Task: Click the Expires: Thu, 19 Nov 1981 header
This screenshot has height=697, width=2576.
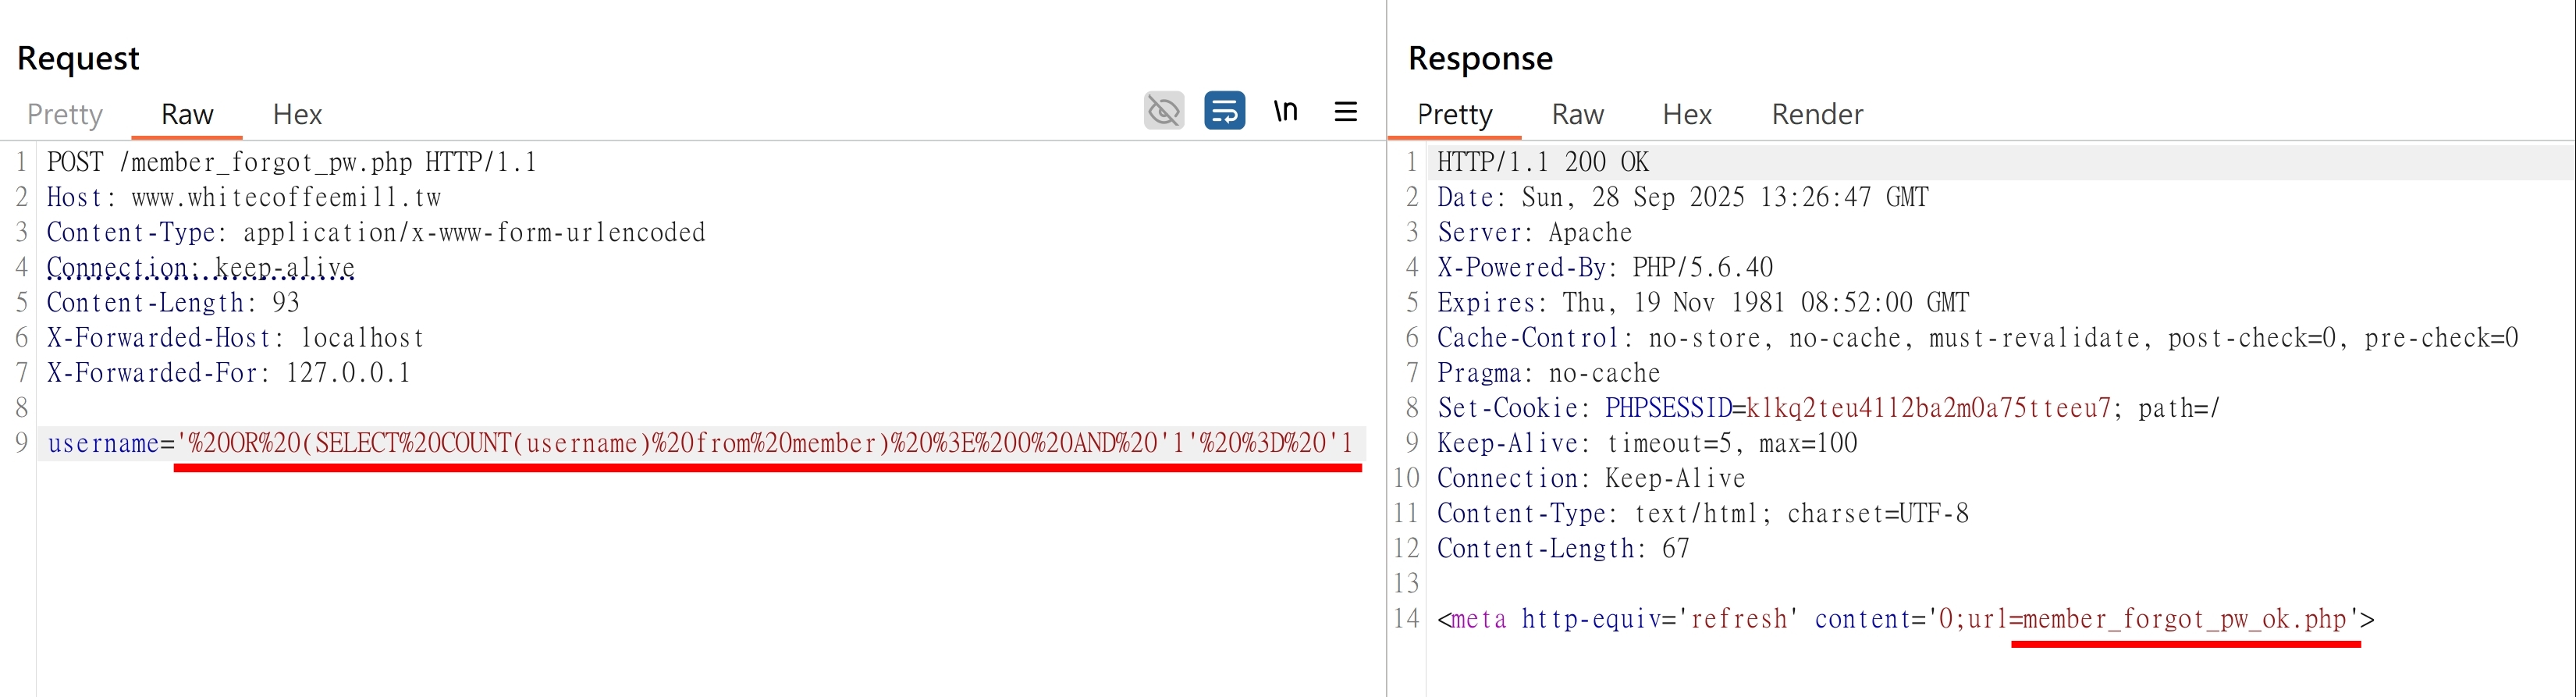Action: [x=1704, y=302]
